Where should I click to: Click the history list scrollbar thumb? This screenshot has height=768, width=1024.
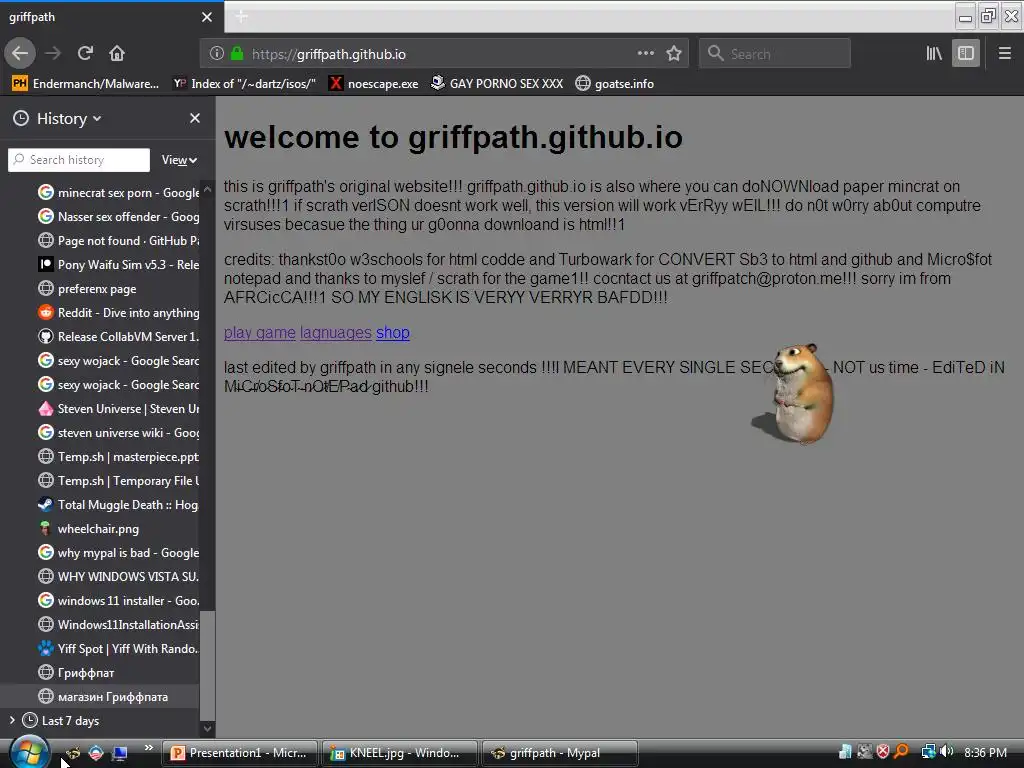pos(207,664)
